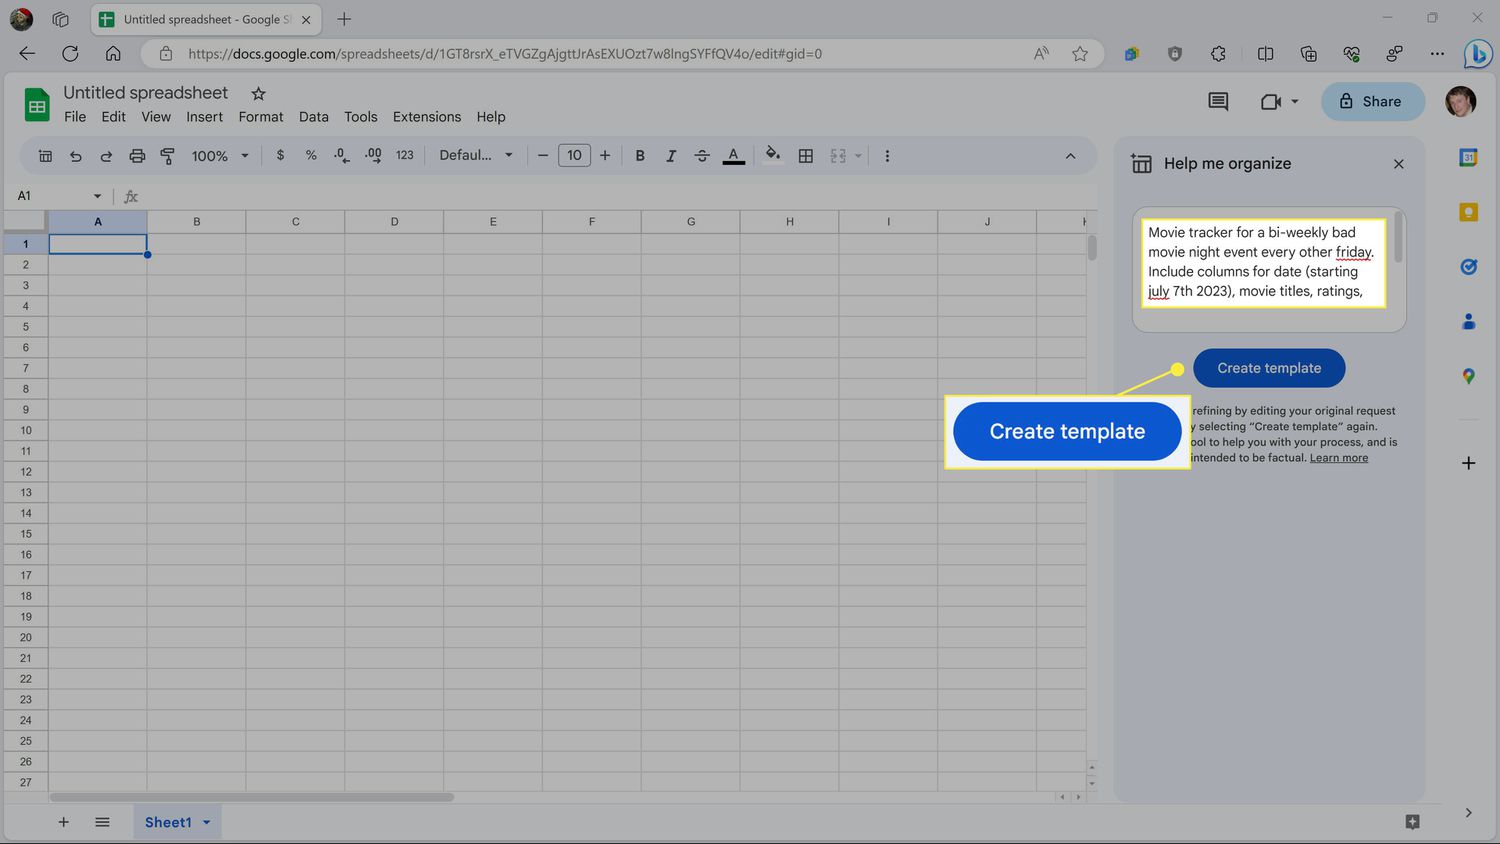Image resolution: width=1500 pixels, height=844 pixels.
Task: Click the Create template button in side panel
Action: click(x=1268, y=368)
